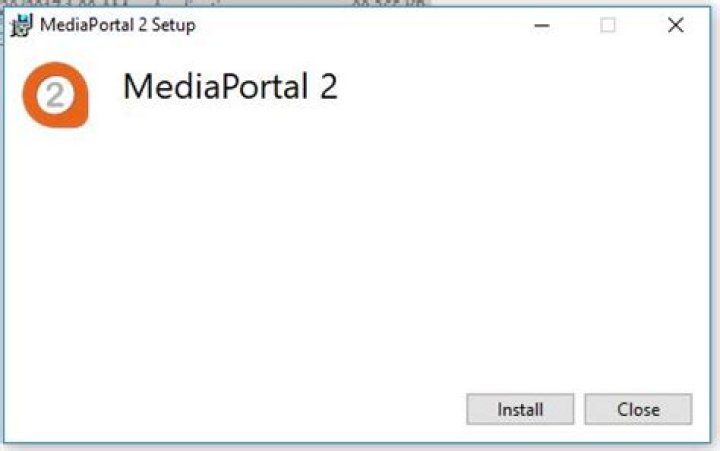Click the orange rounded badge beside heading
The width and height of the screenshot is (720, 451).
[x=55, y=95]
